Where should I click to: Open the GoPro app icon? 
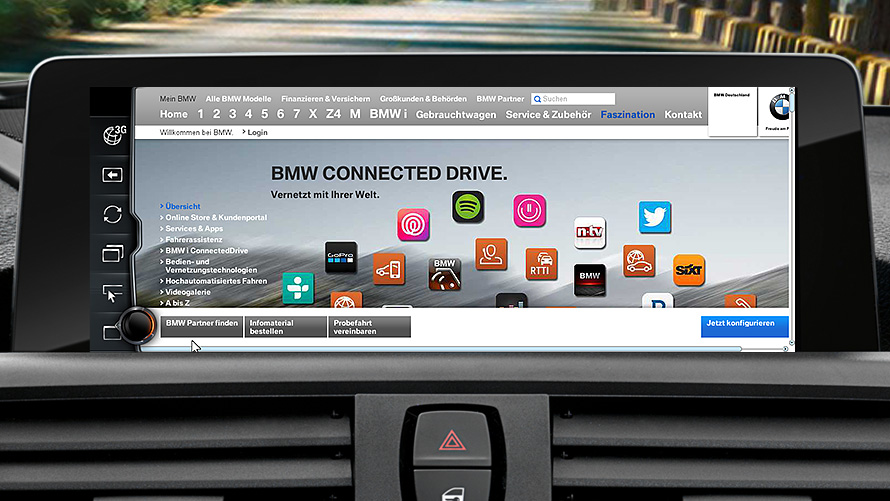coord(341,257)
